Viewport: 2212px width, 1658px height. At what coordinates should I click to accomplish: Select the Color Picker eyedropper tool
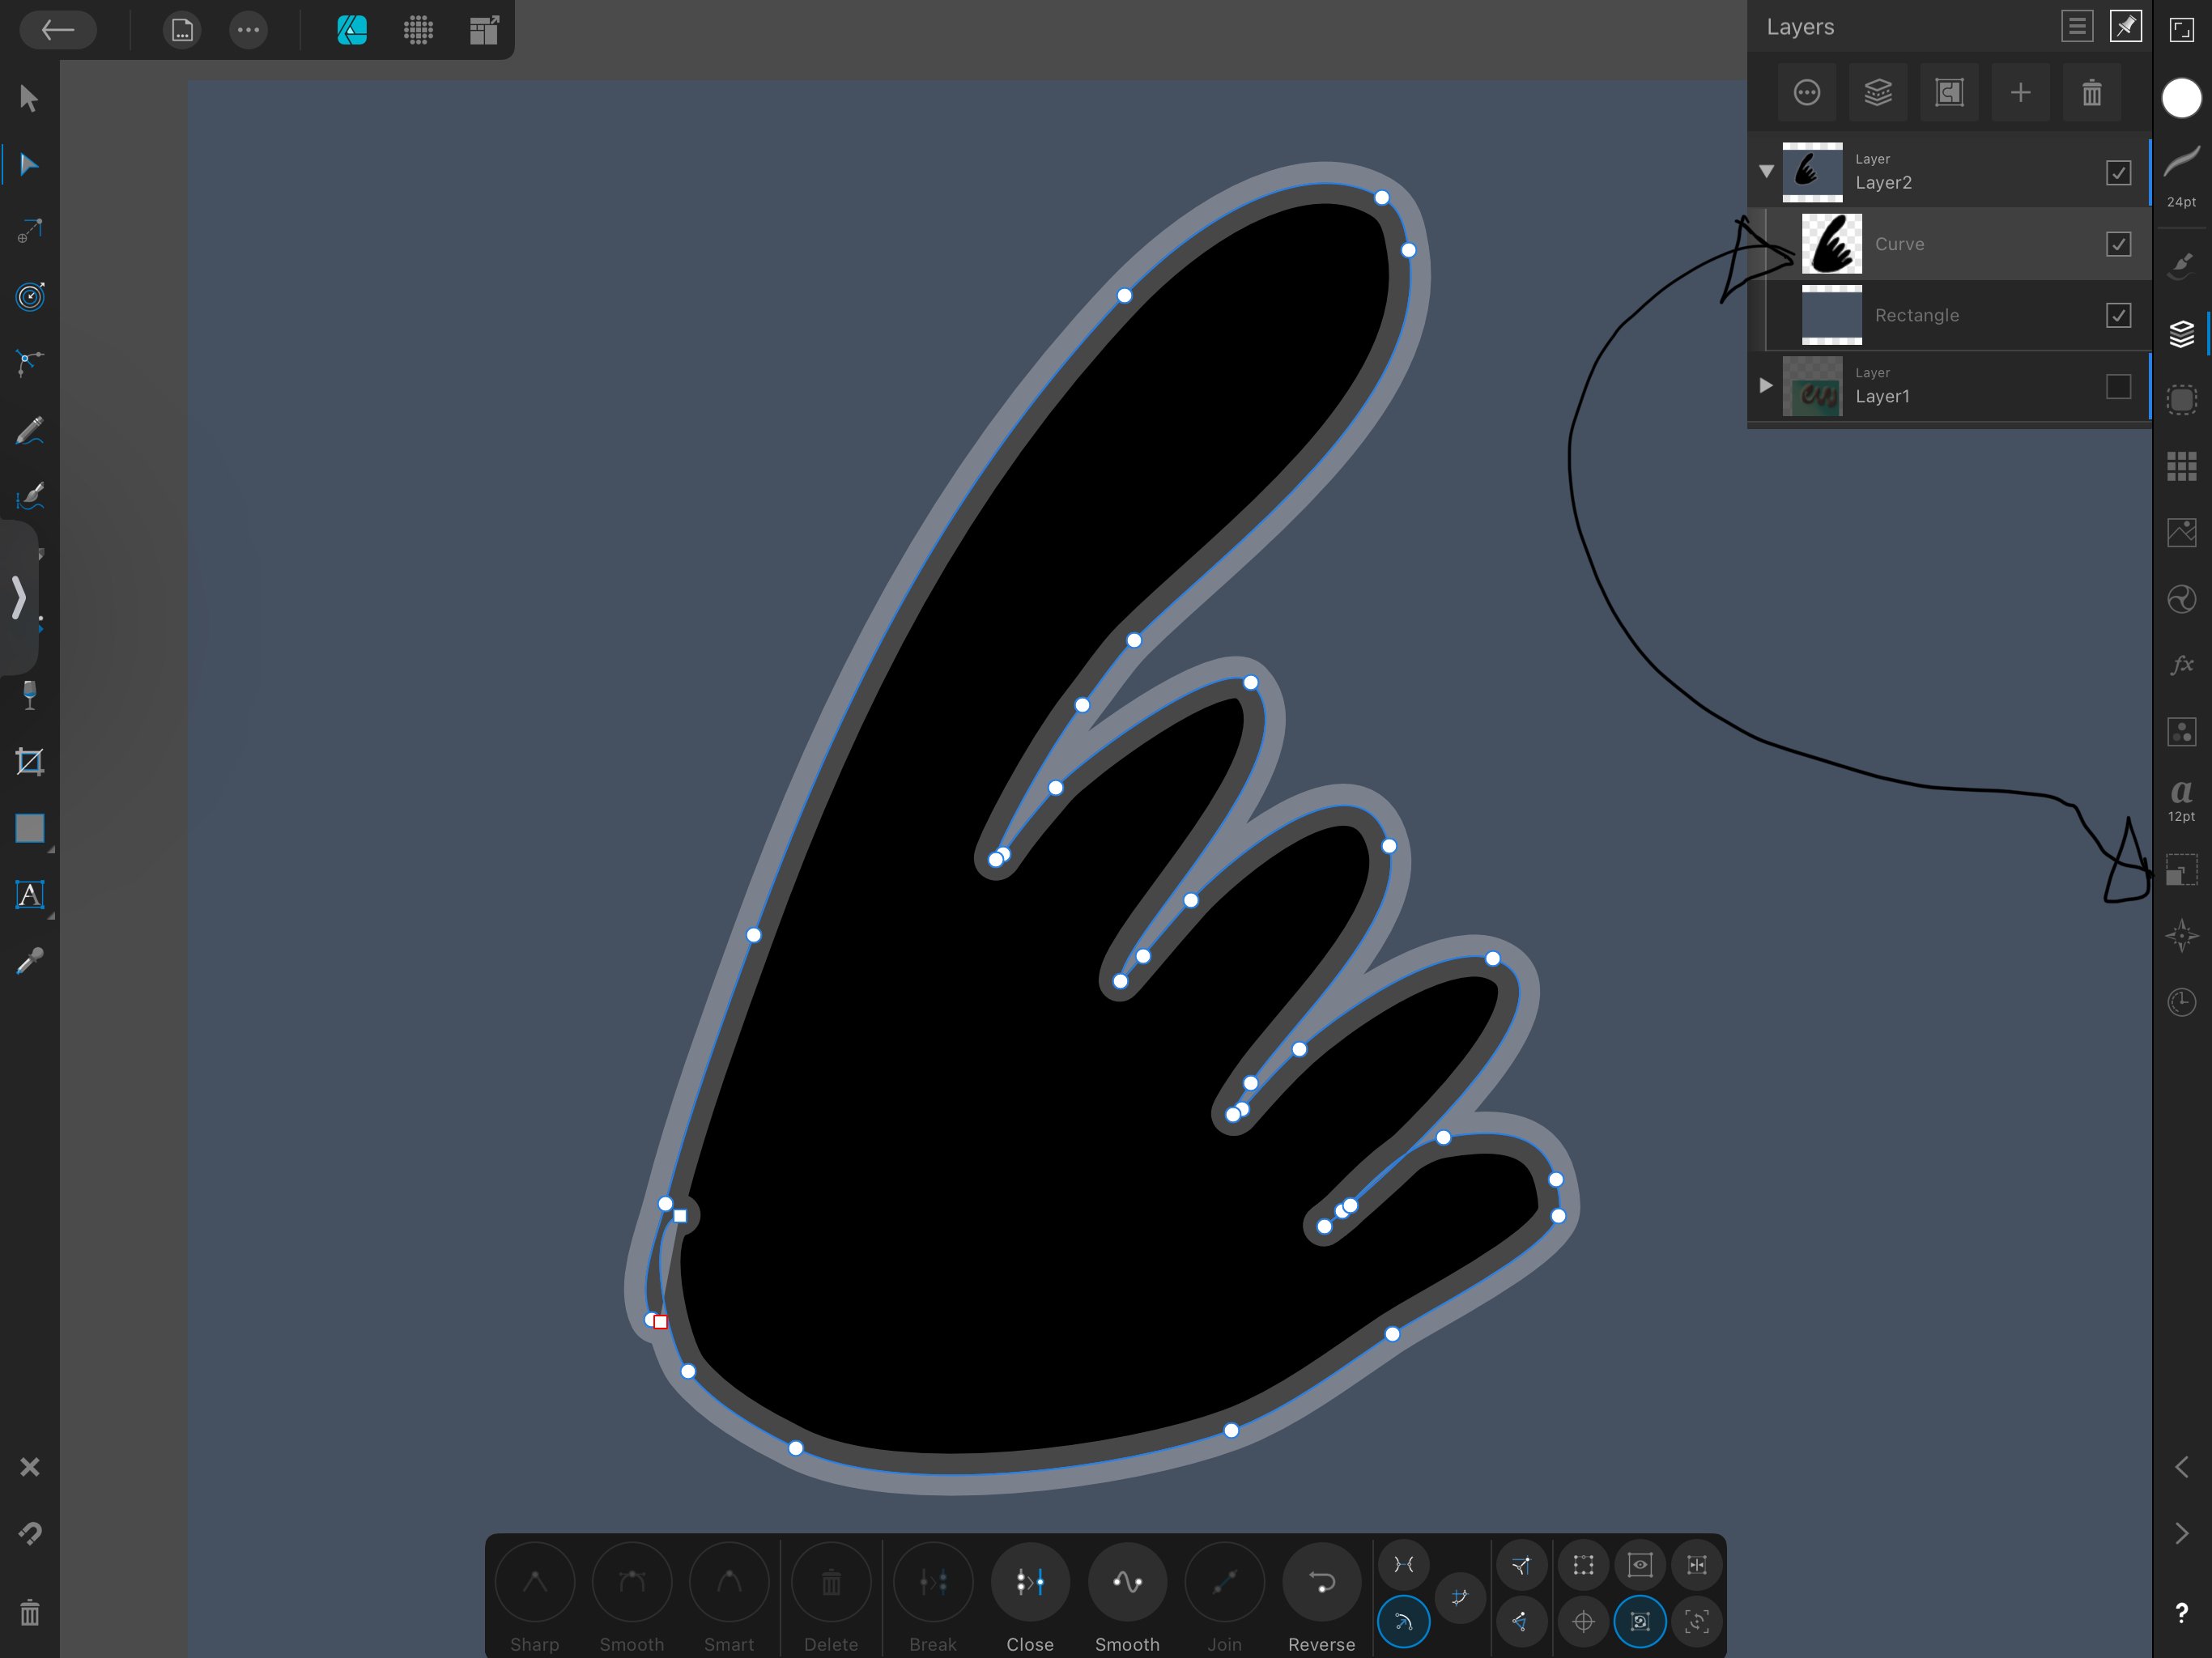point(30,961)
